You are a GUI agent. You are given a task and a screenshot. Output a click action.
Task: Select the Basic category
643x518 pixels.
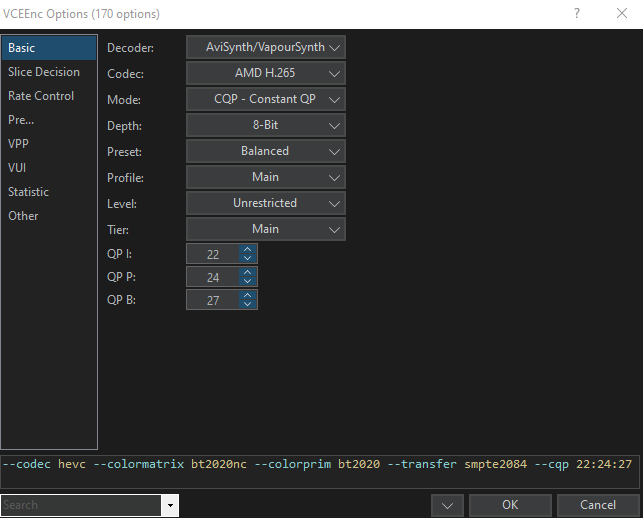[49, 48]
